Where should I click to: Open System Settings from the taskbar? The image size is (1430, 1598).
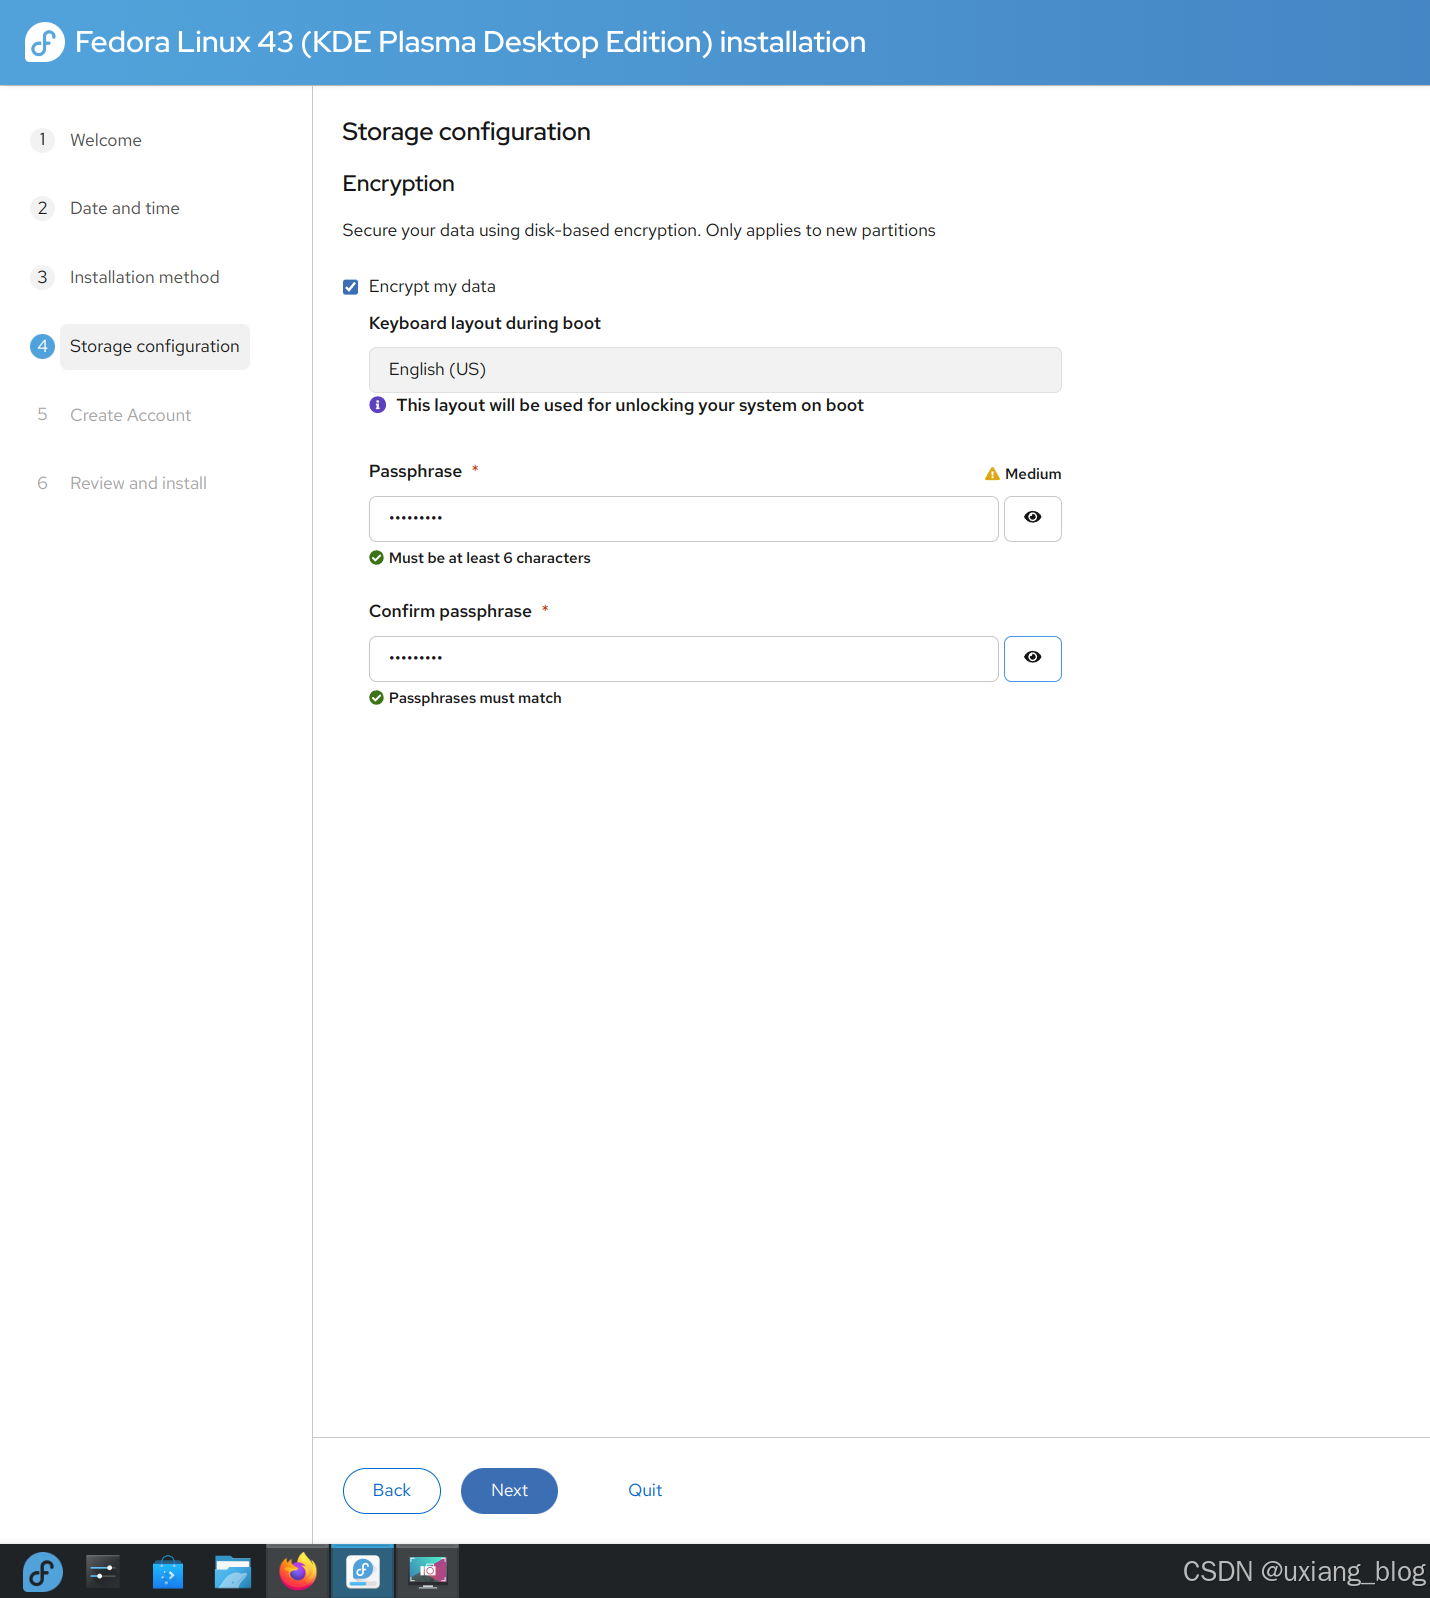tap(103, 1572)
